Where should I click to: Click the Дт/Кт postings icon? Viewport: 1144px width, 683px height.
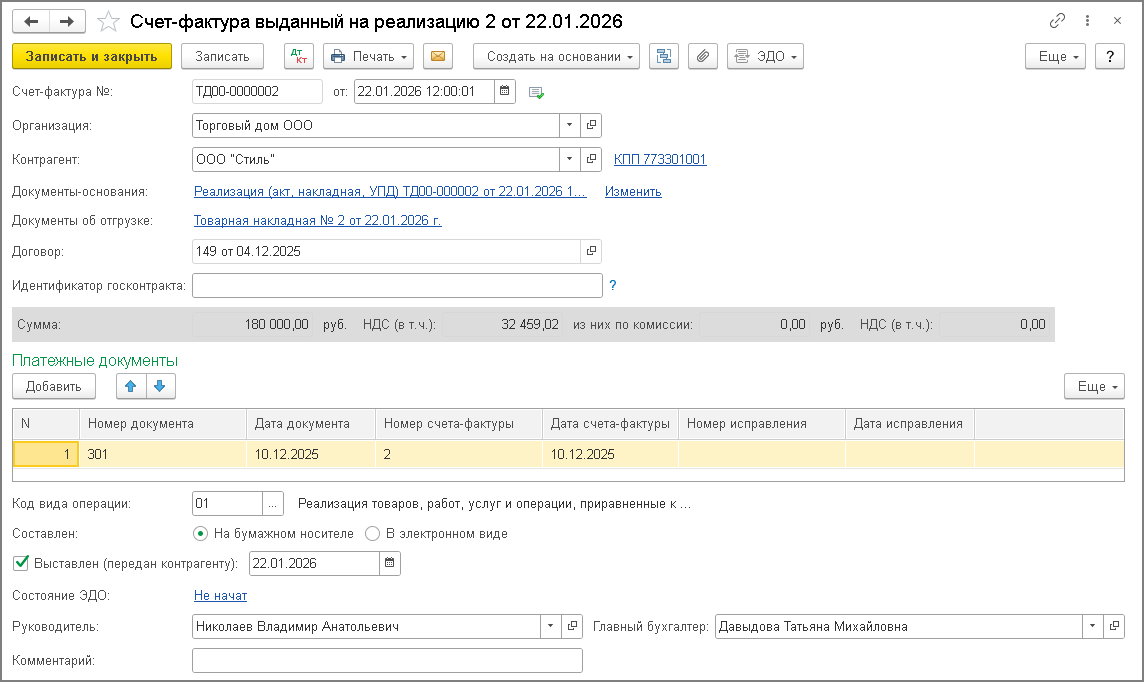298,57
